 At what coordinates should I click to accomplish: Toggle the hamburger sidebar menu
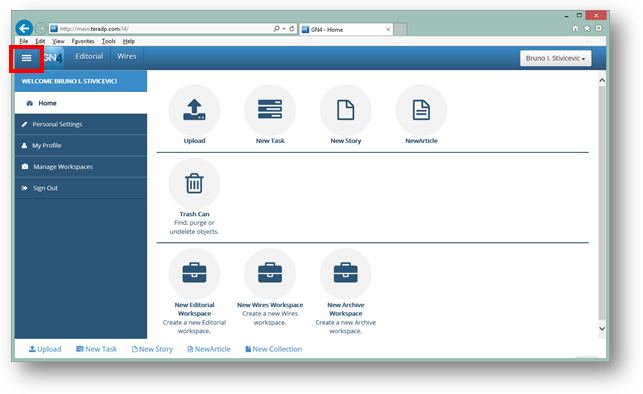[27, 58]
